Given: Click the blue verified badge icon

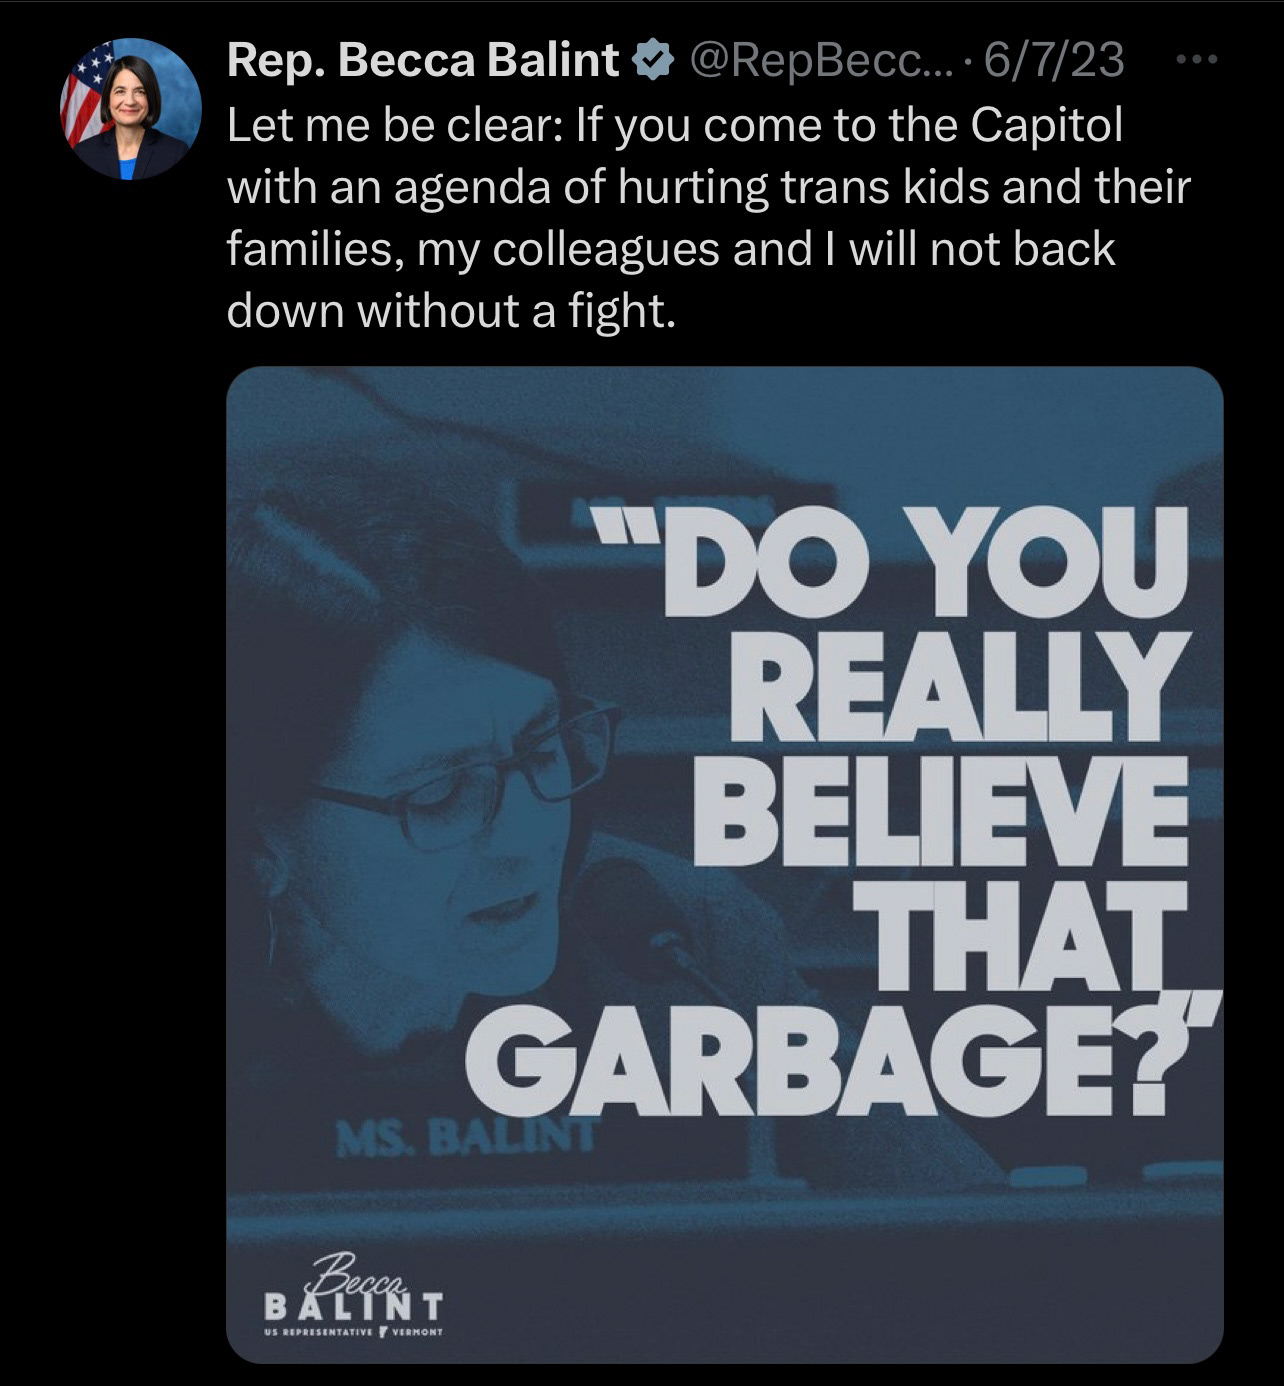Looking at the screenshot, I should tap(652, 62).
